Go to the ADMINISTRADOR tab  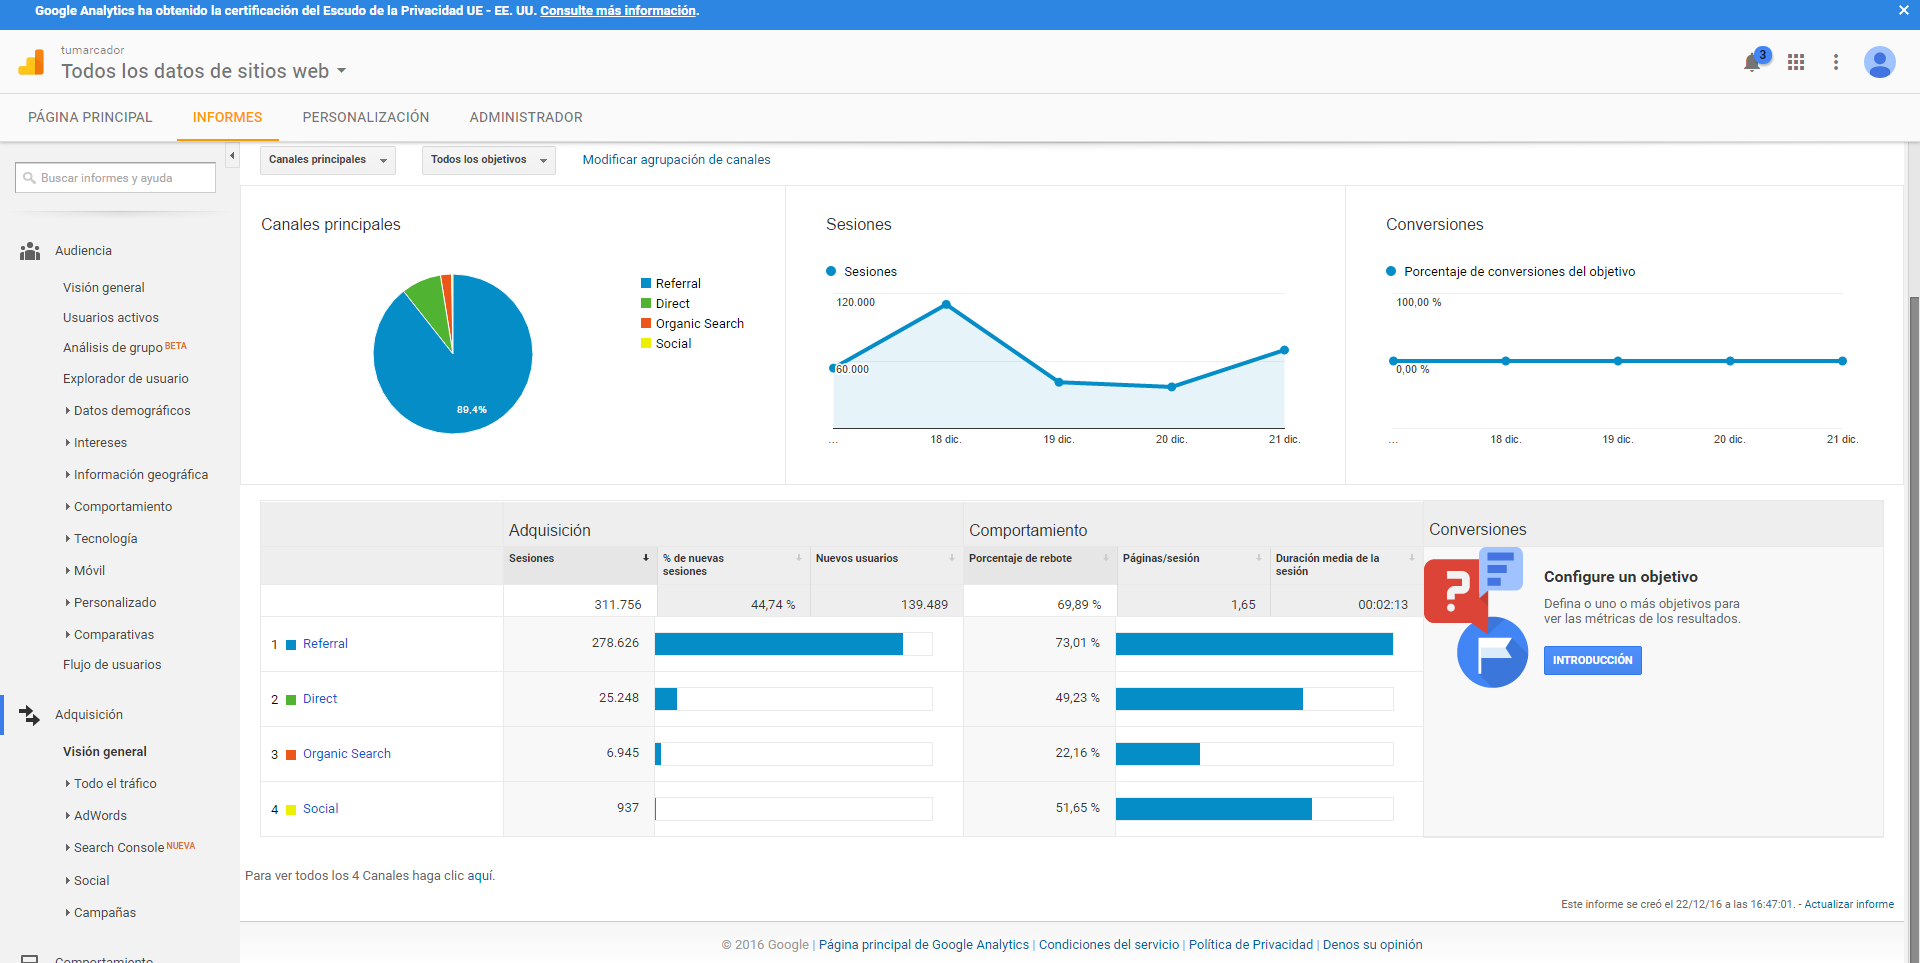pyautogui.click(x=525, y=117)
